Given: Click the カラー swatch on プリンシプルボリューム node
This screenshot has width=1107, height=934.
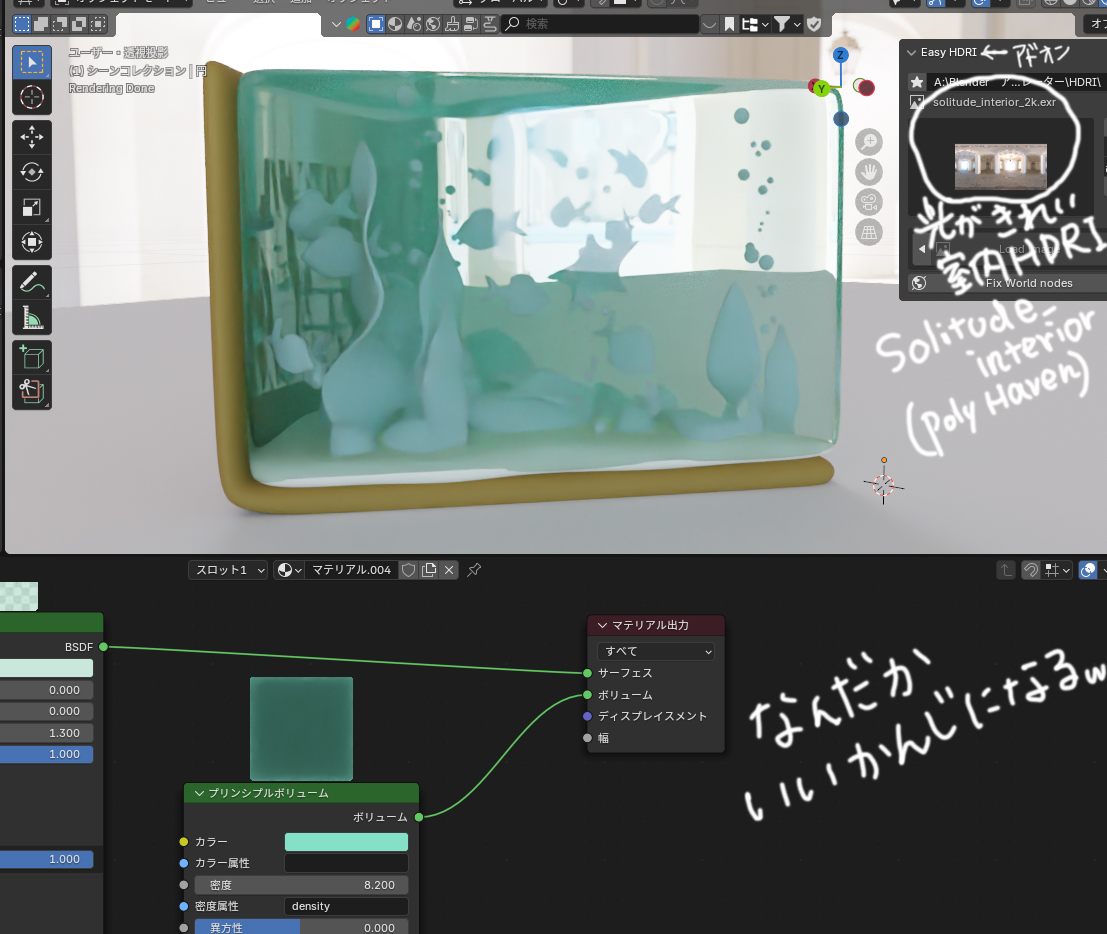Looking at the screenshot, I should pyautogui.click(x=345, y=841).
